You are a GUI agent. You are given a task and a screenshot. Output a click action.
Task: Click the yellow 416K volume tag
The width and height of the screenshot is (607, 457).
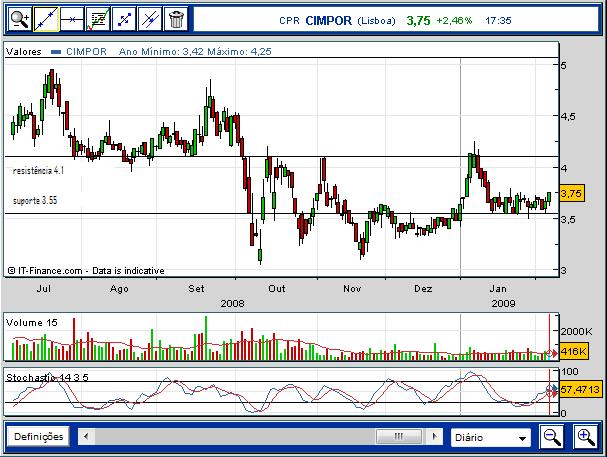click(574, 351)
